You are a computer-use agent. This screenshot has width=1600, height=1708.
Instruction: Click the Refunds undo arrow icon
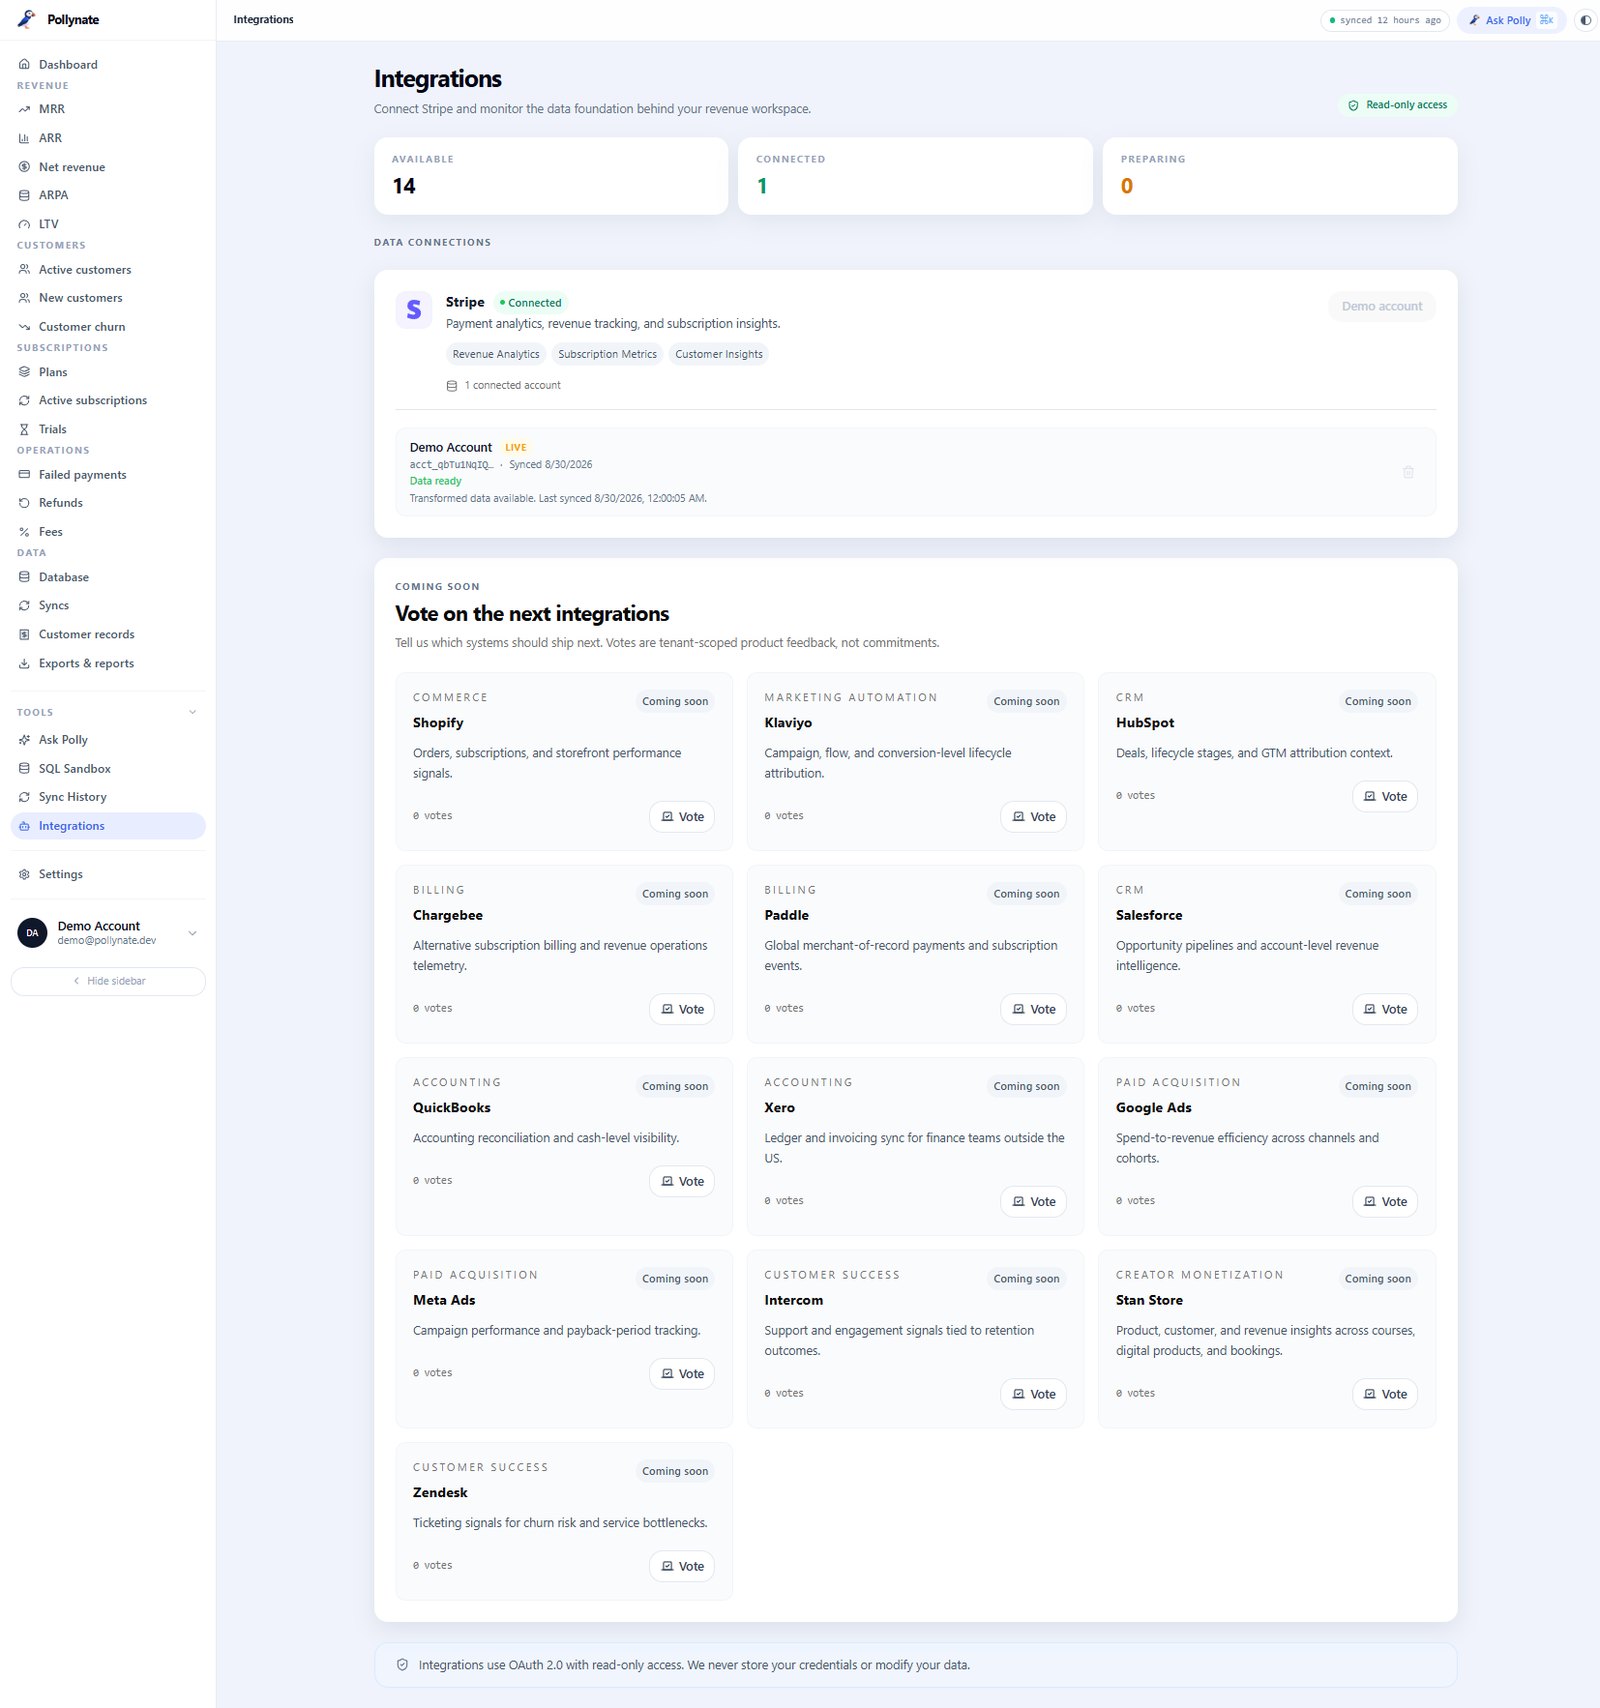click(24, 503)
